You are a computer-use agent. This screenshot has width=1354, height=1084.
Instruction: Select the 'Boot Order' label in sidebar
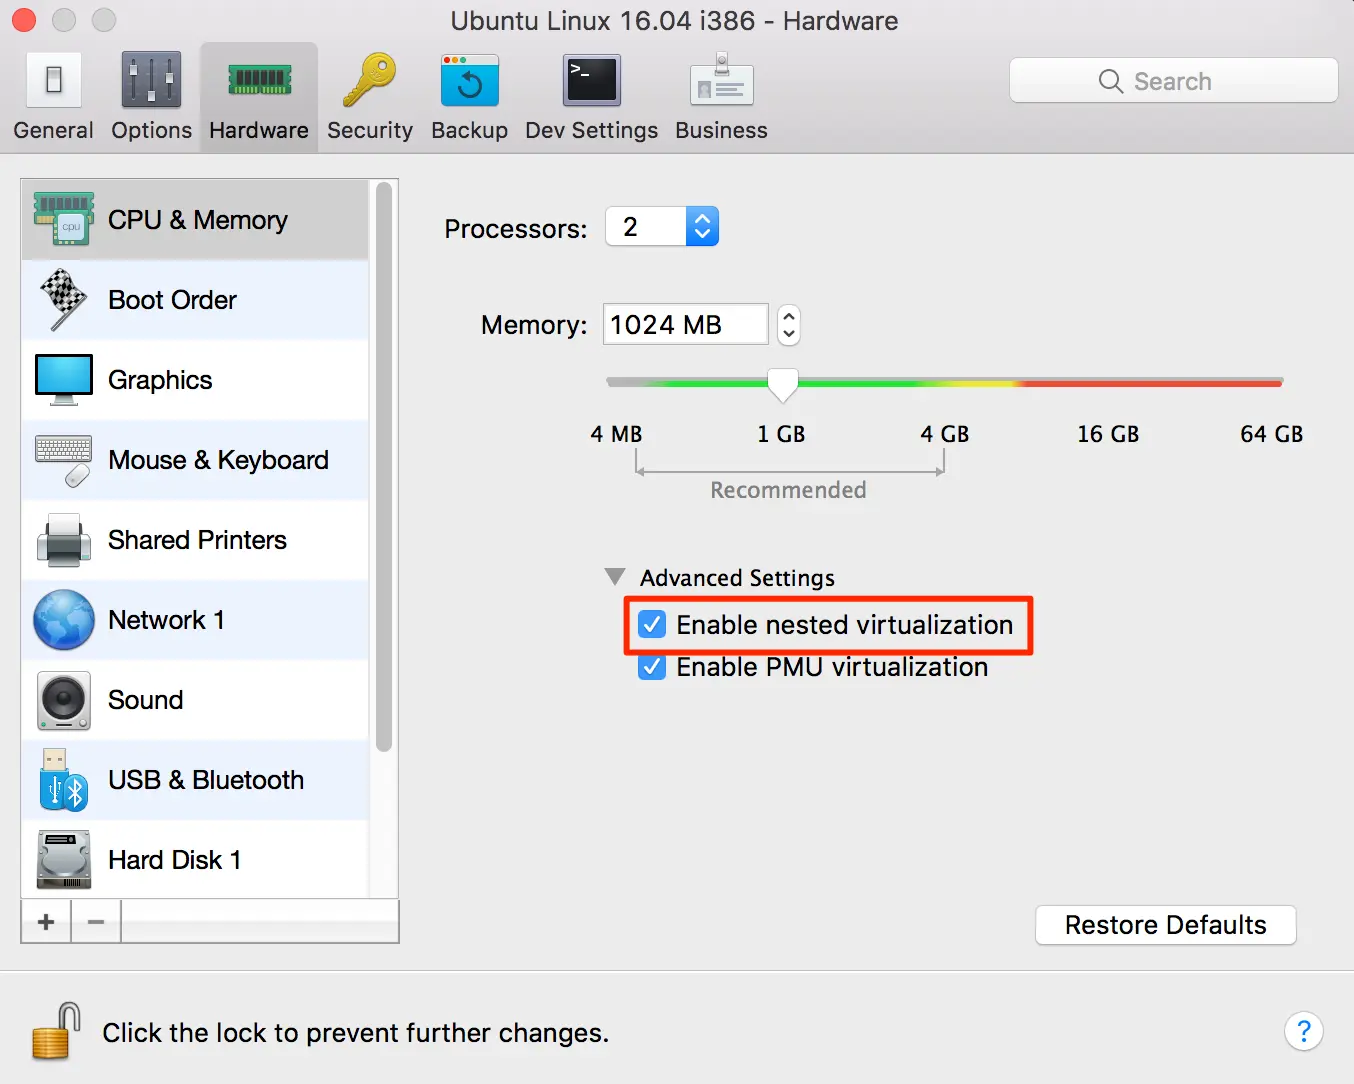click(x=172, y=300)
